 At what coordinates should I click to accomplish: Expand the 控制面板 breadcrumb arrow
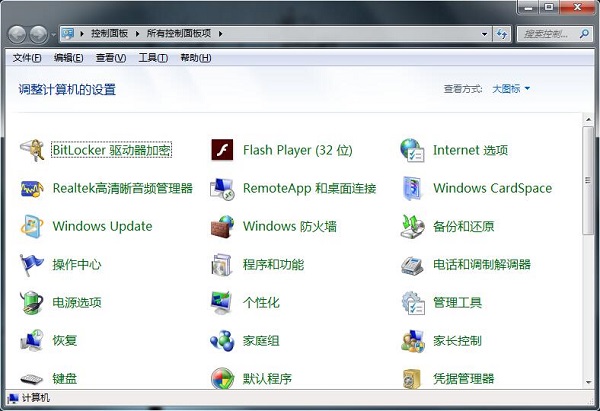tap(137, 34)
